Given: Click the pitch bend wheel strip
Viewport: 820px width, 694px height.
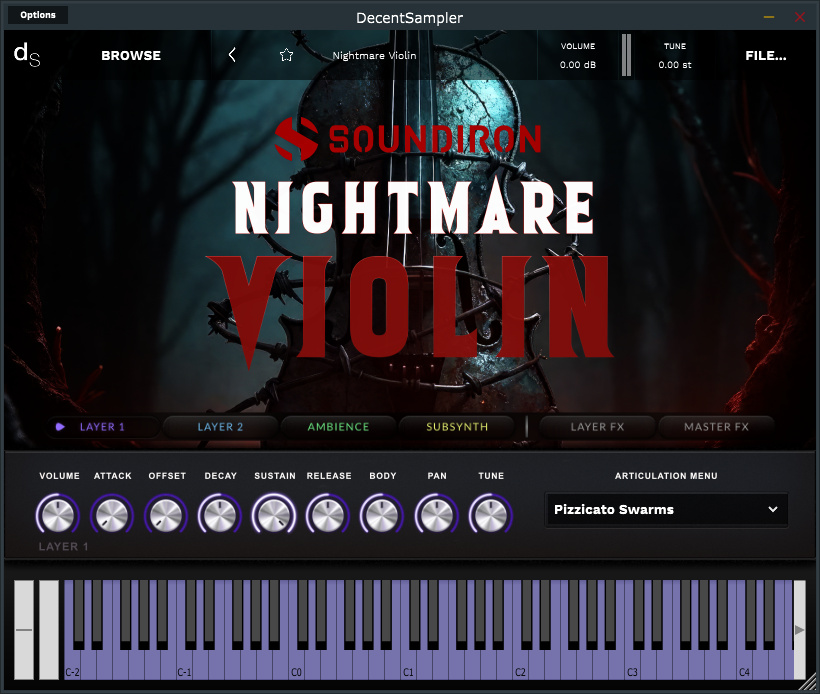Looking at the screenshot, I should (24, 630).
